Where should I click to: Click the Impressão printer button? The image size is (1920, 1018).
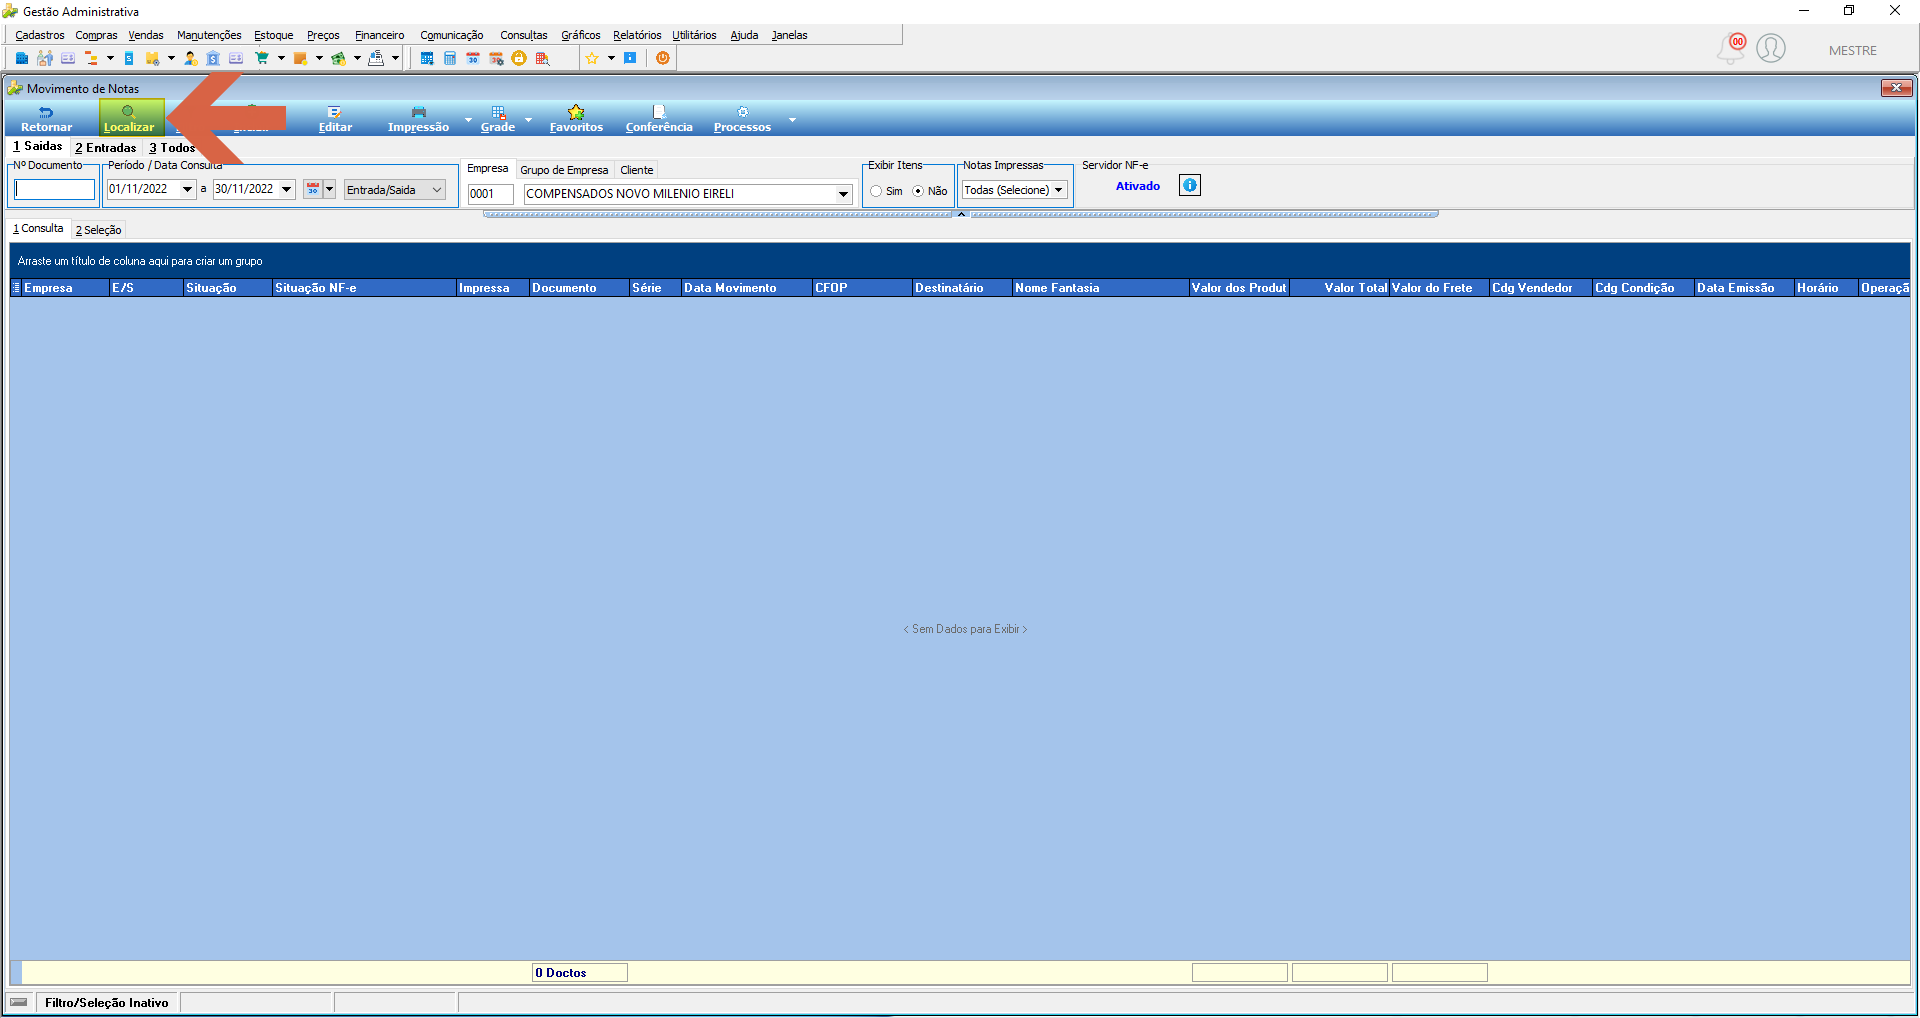coord(418,119)
